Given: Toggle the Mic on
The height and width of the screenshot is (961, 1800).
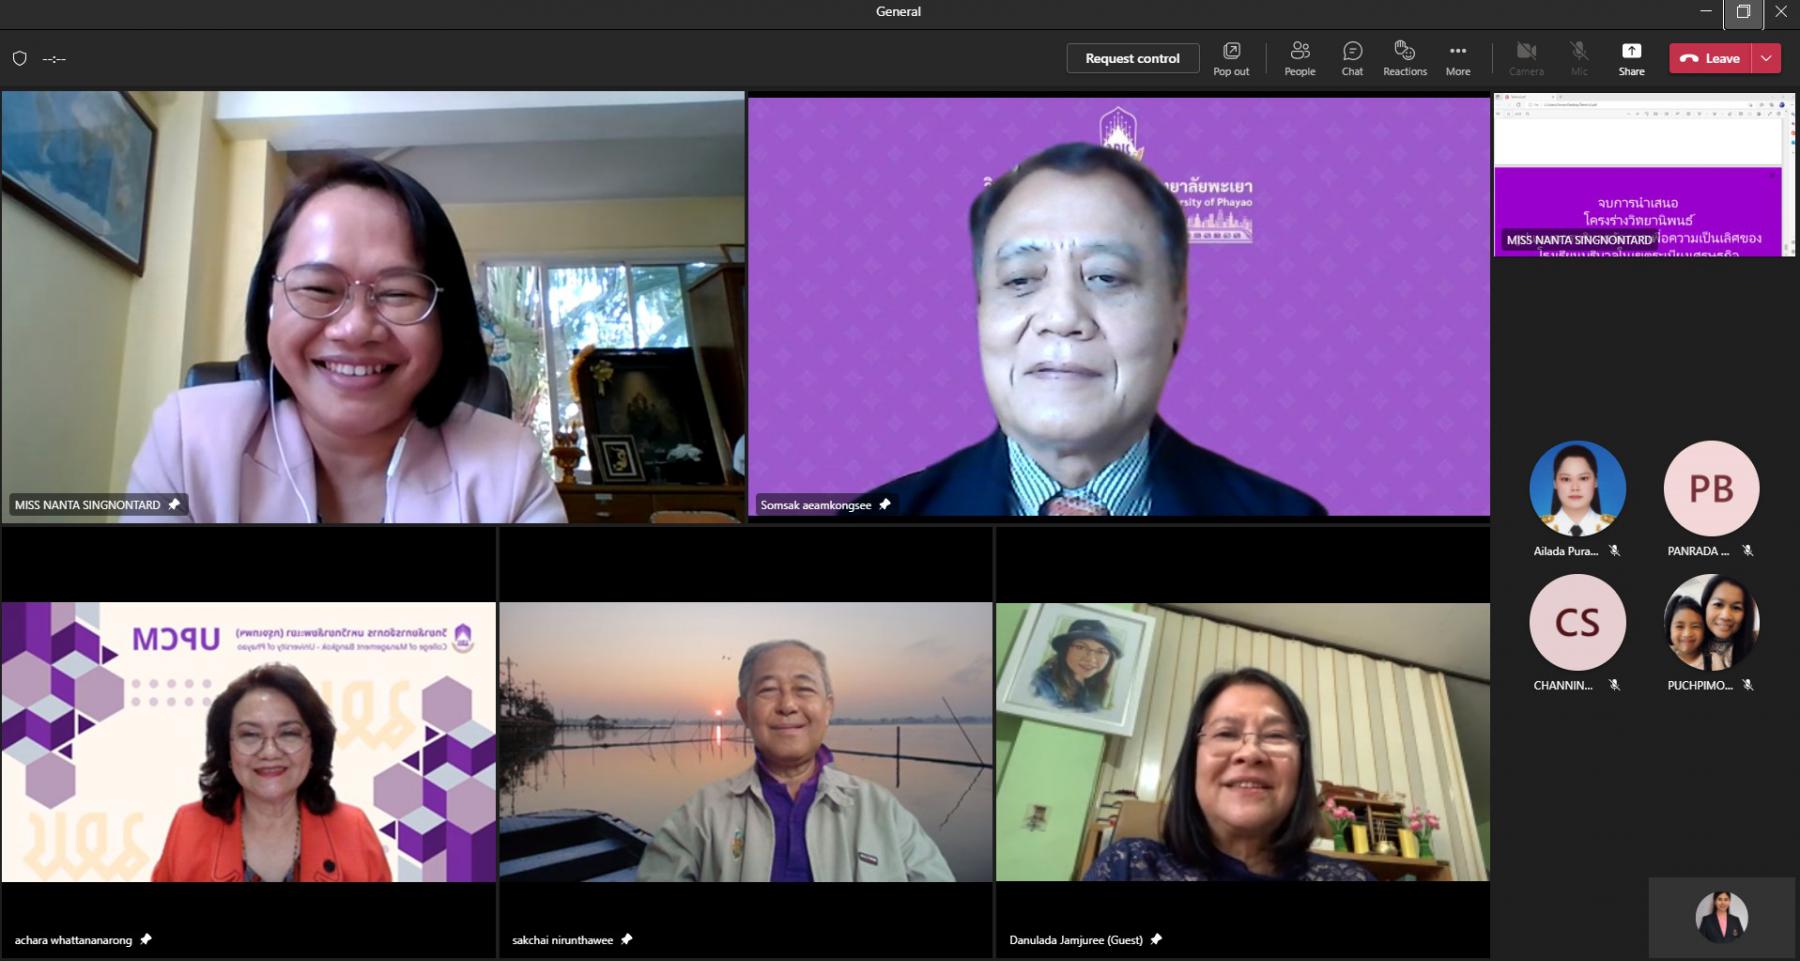Looking at the screenshot, I should point(1579,58).
